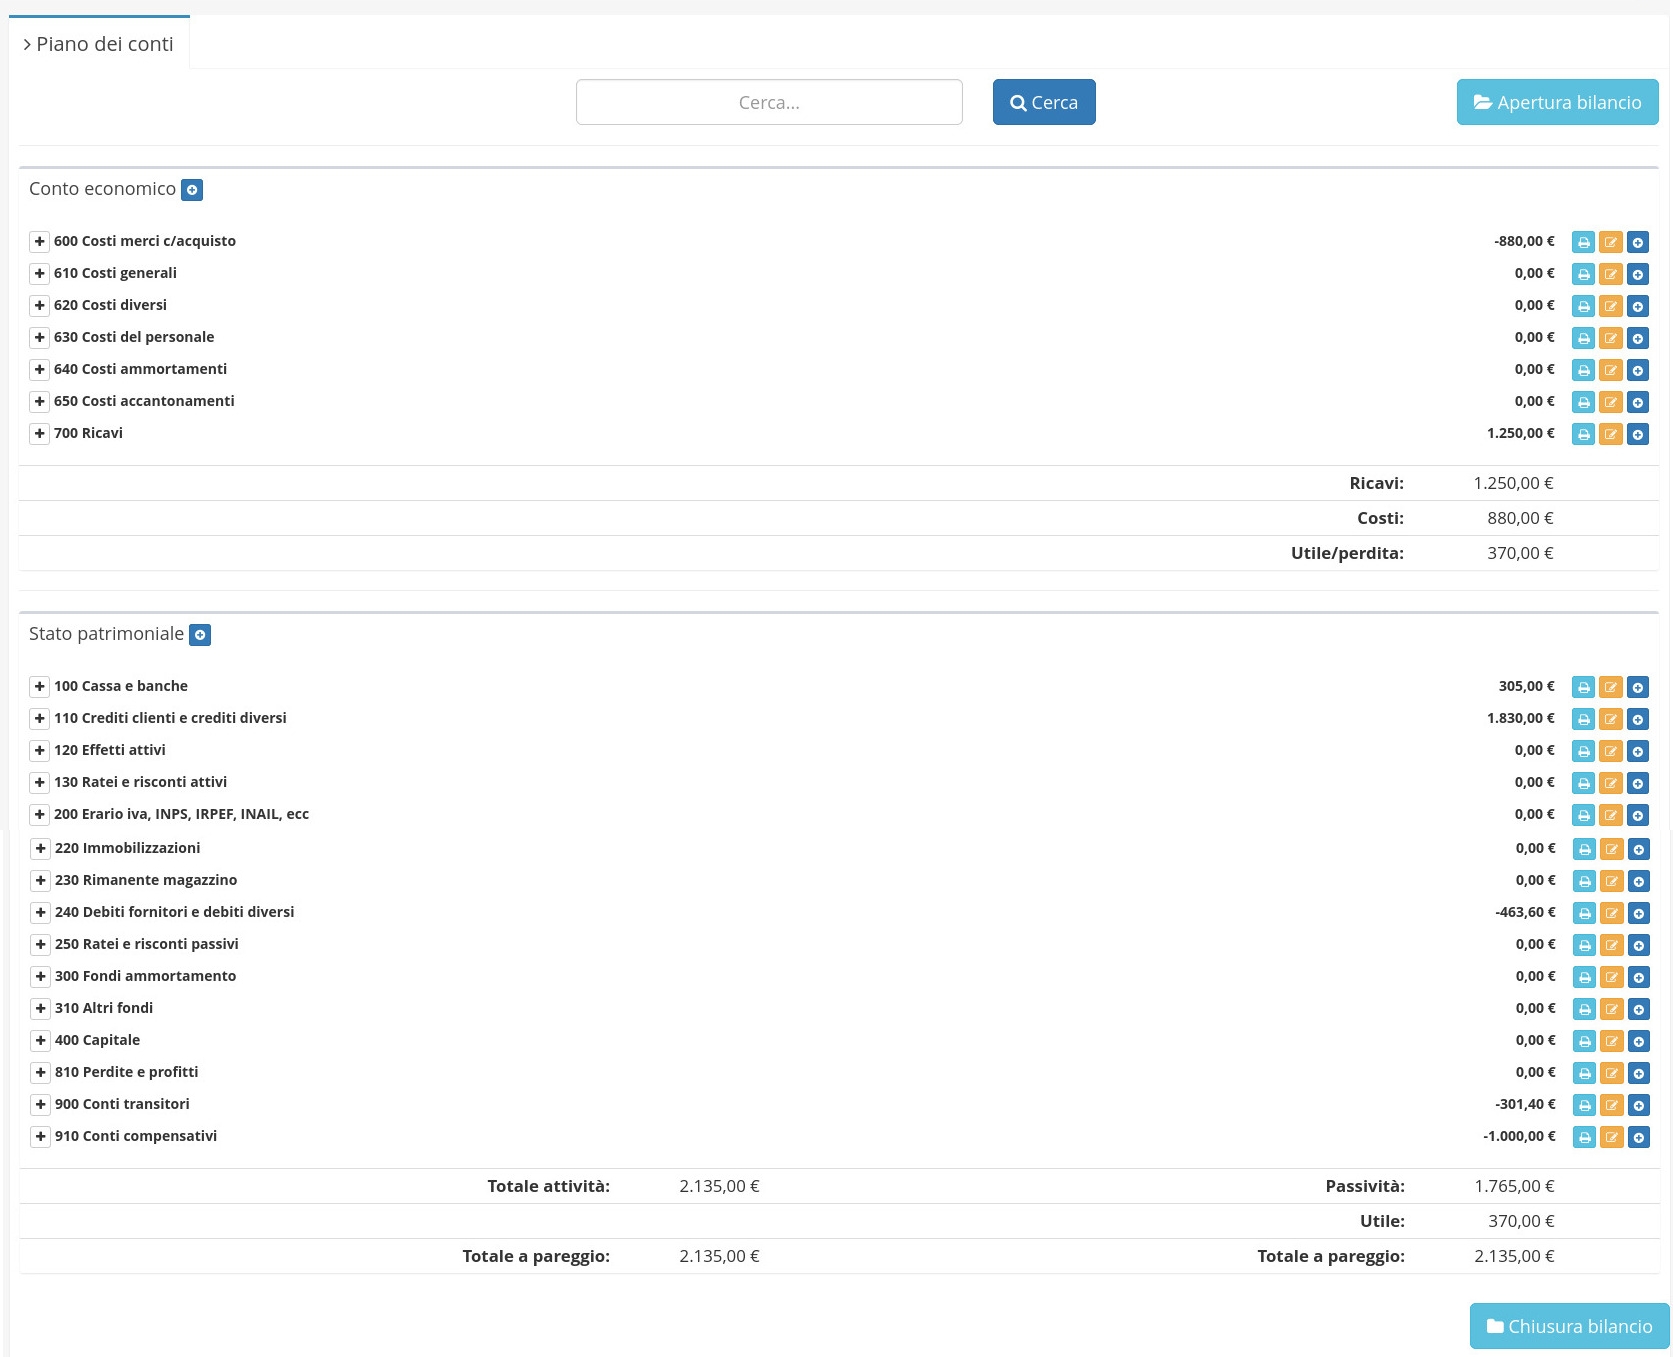This screenshot has height=1357, width=1673.
Task: Print the 900 Conti transitori account
Action: 1584,1105
